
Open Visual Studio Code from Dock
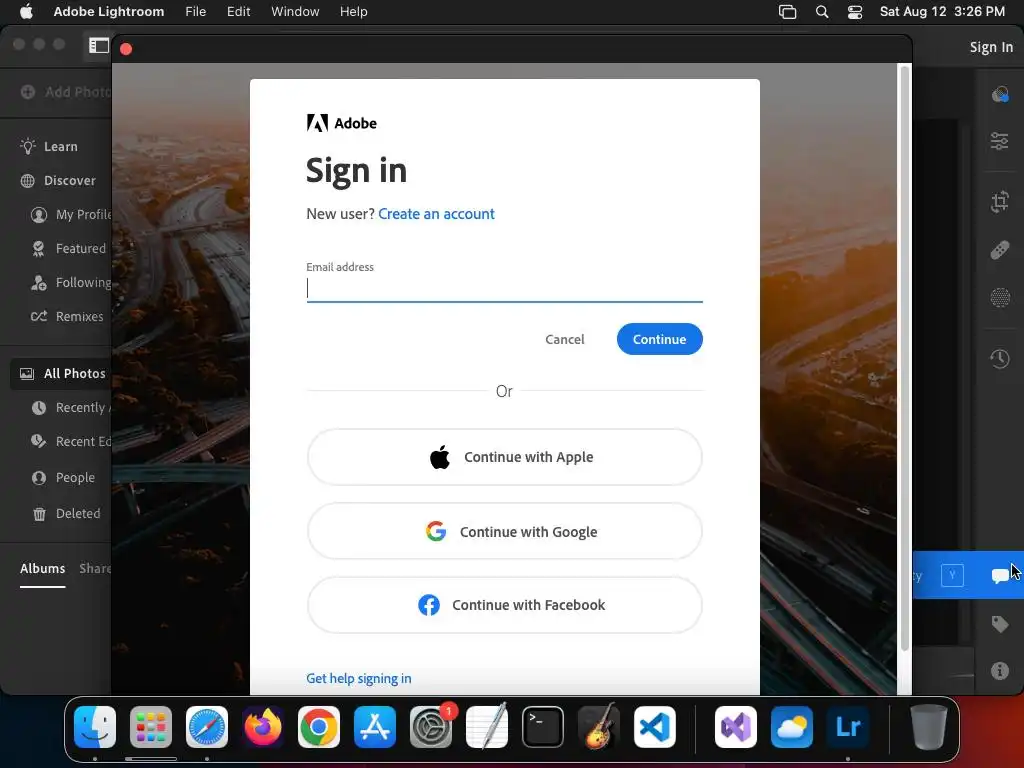pyautogui.click(x=654, y=727)
